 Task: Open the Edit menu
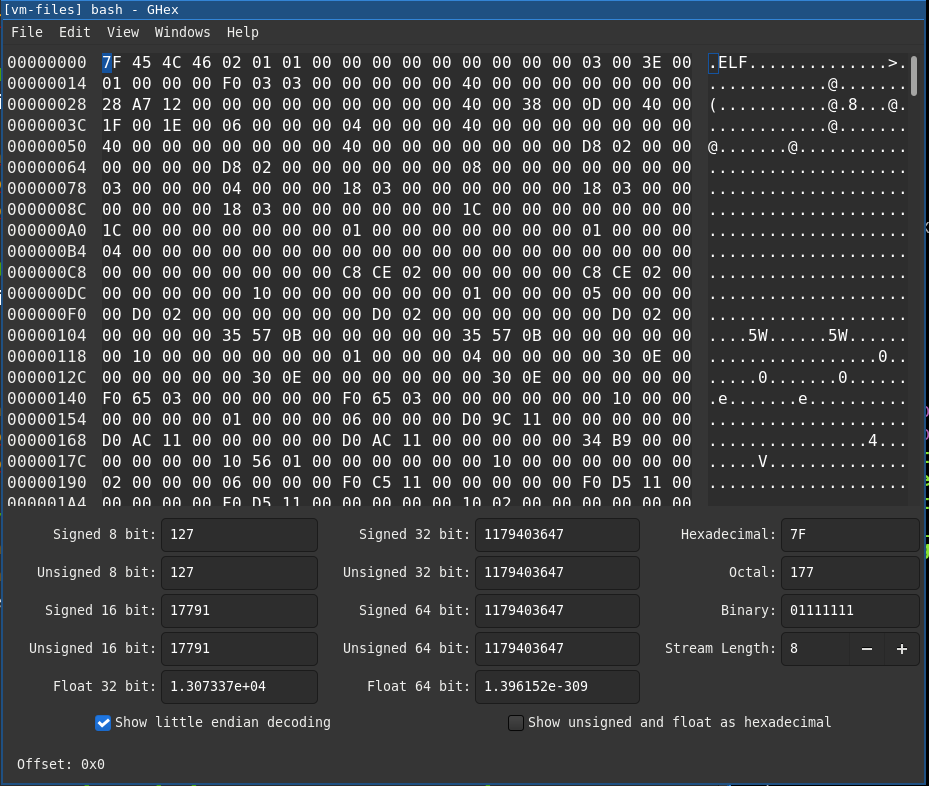(x=75, y=32)
